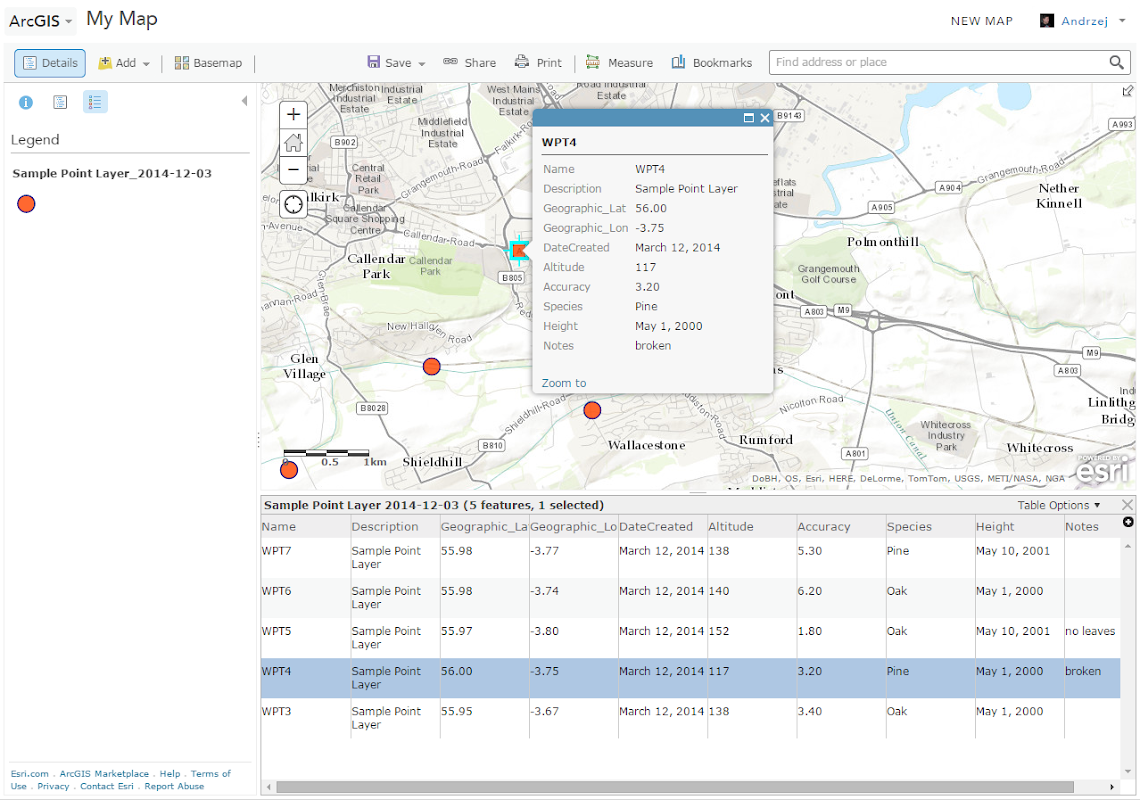
Task: Click the legend orange circle symbol
Action: (x=27, y=204)
